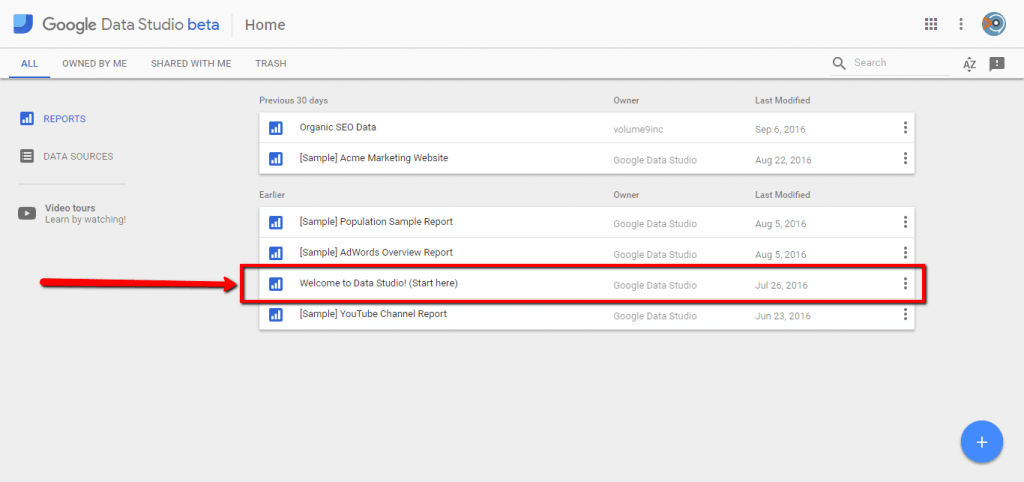The width and height of the screenshot is (1024, 482).
Task: Open the Google apps grid icon
Action: point(931,24)
